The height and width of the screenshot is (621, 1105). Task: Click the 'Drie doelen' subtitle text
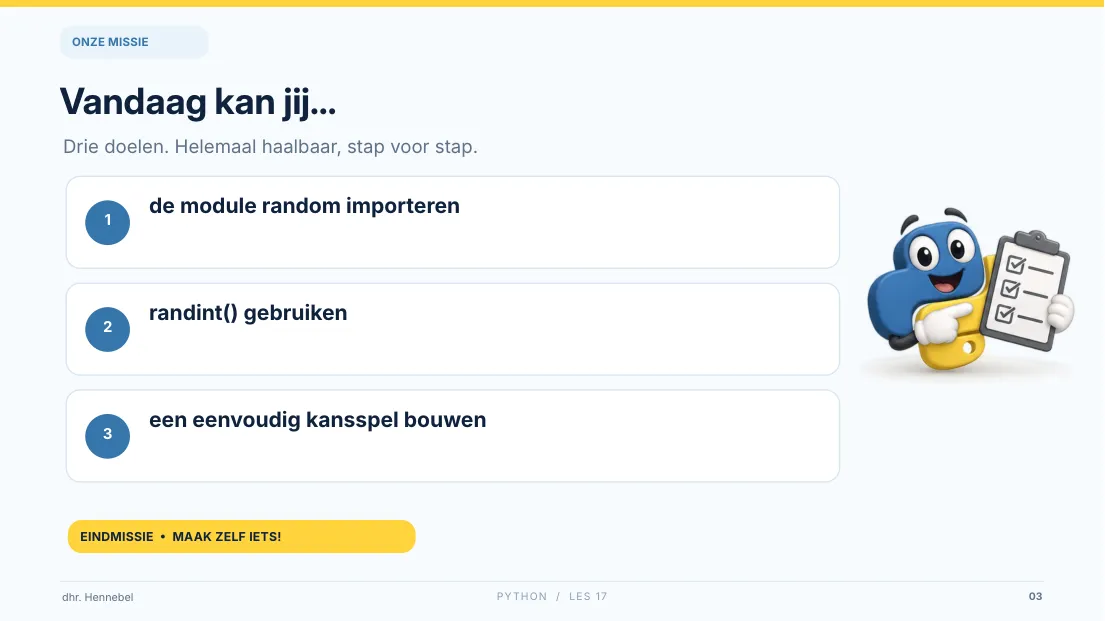[x=270, y=147]
